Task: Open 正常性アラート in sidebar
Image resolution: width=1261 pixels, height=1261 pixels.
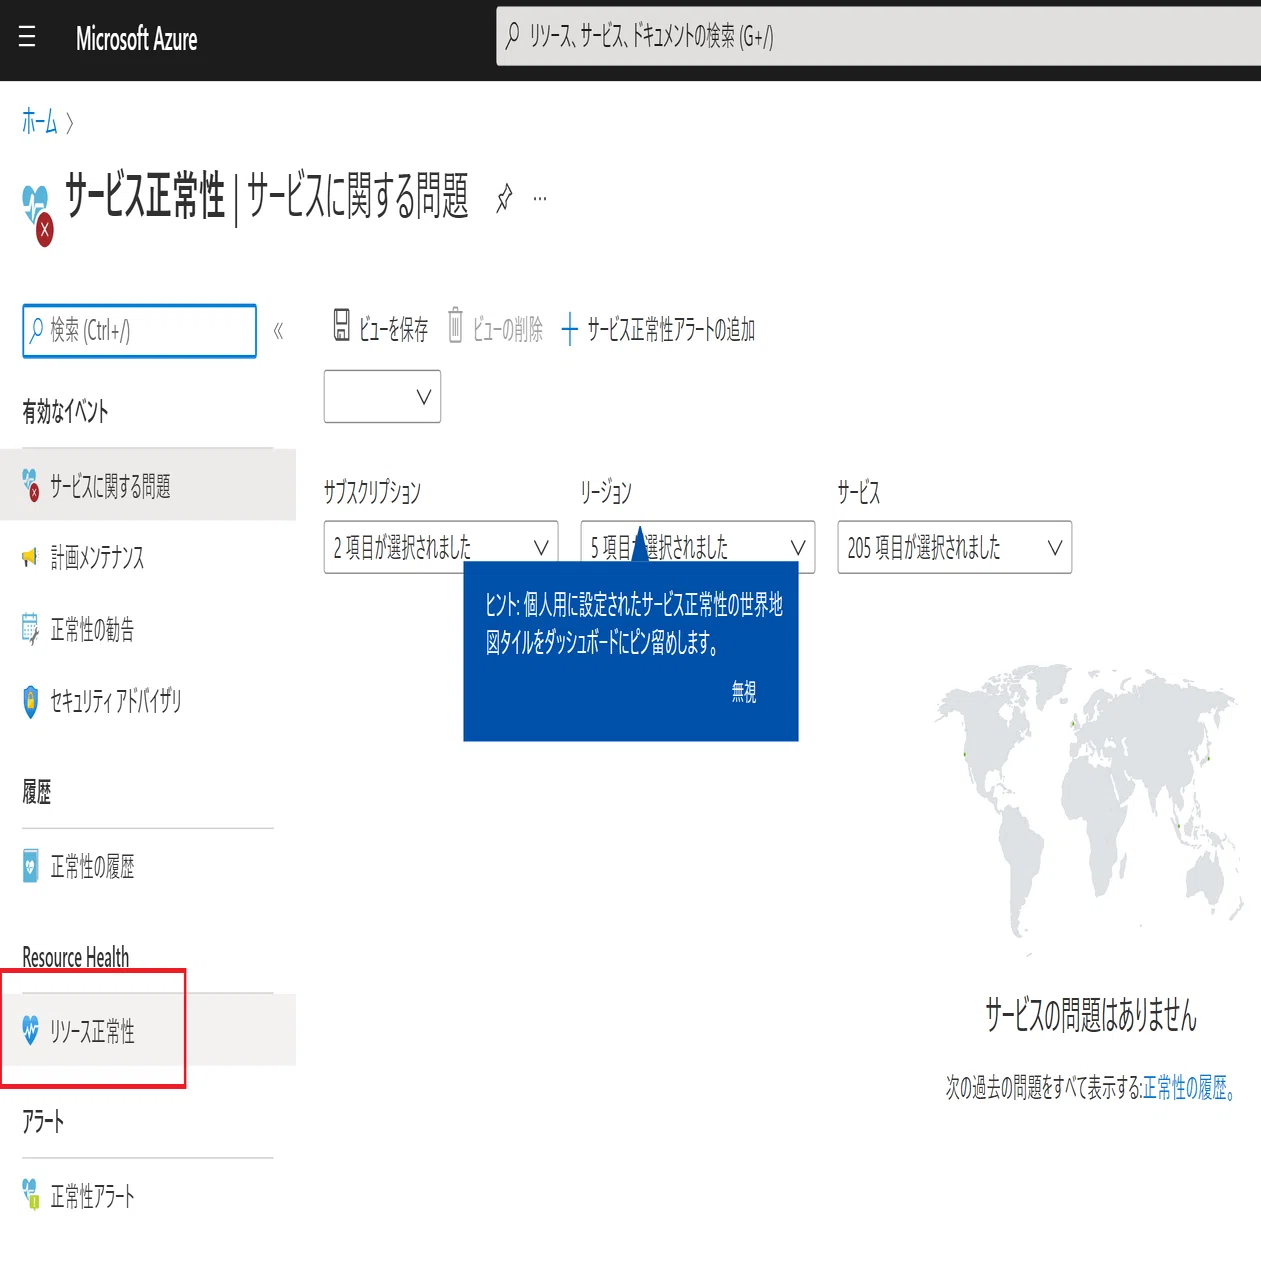Action: 148,1195
